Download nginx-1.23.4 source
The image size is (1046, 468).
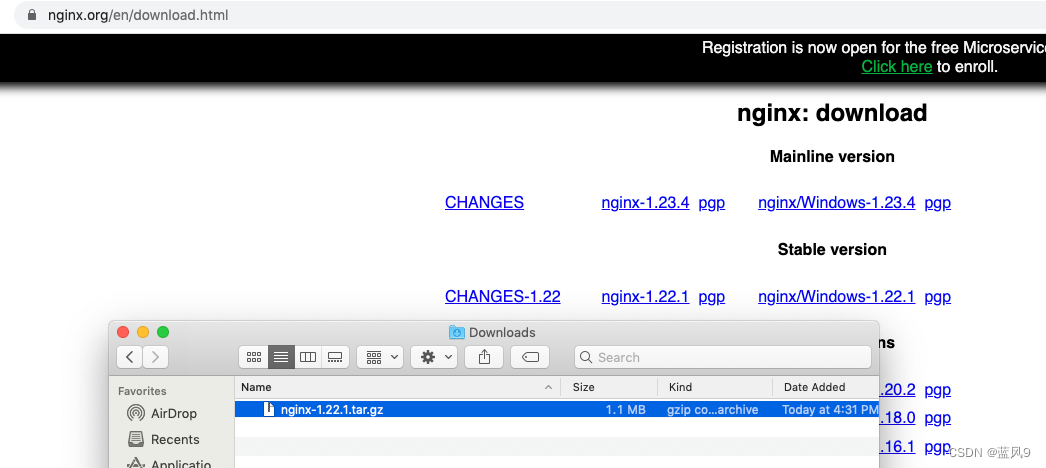[x=645, y=203]
